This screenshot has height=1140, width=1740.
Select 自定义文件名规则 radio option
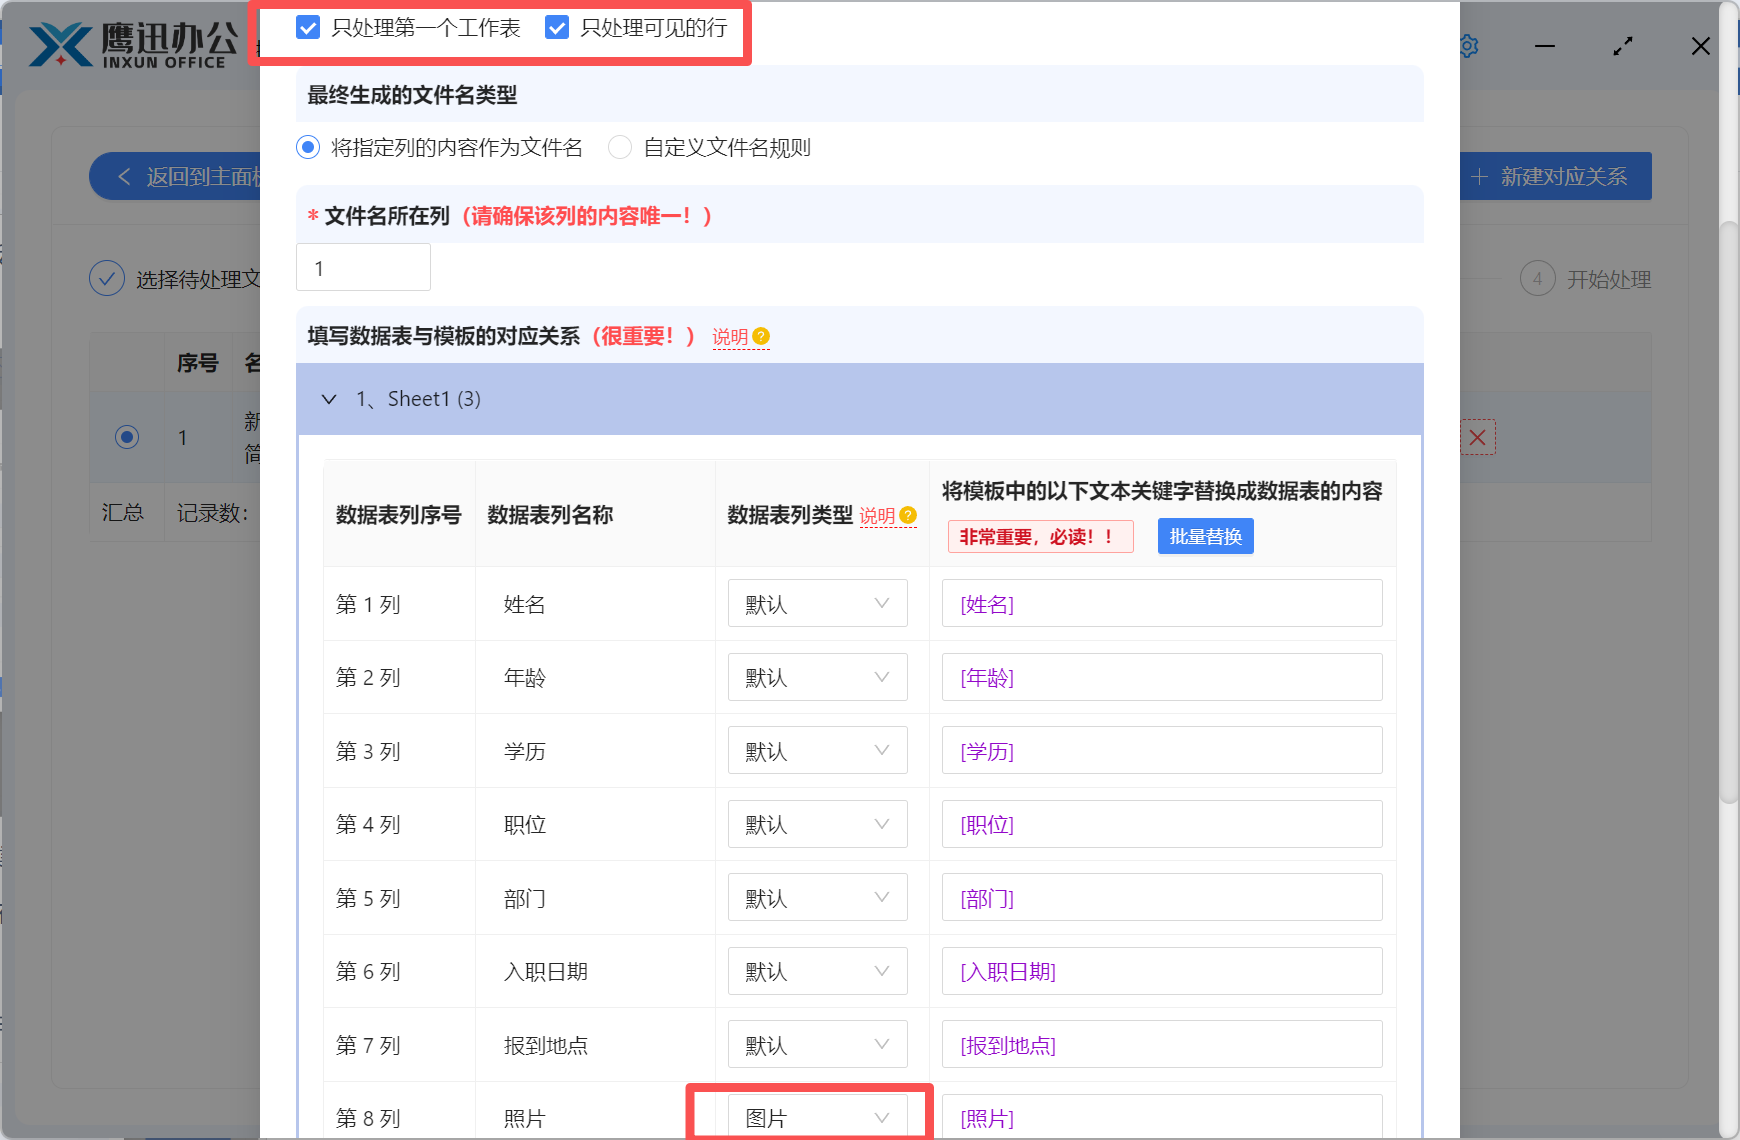point(620,148)
